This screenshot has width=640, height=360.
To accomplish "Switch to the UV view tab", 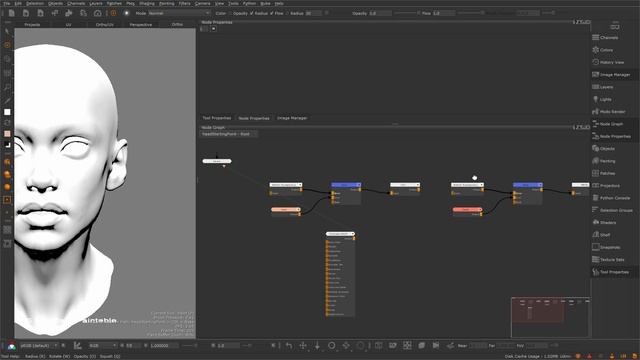I will [68, 24].
